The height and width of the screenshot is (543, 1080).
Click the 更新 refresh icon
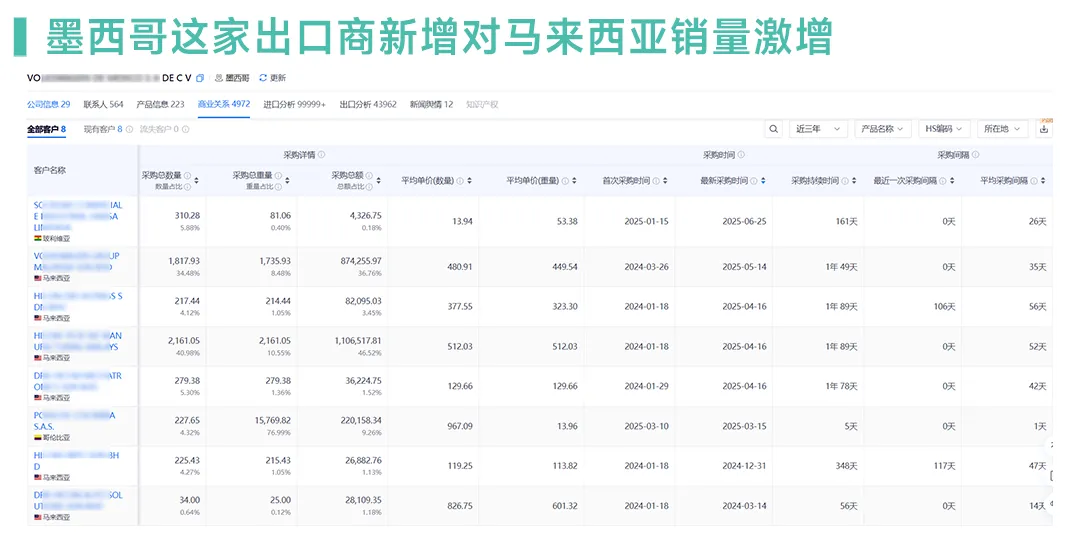263,78
